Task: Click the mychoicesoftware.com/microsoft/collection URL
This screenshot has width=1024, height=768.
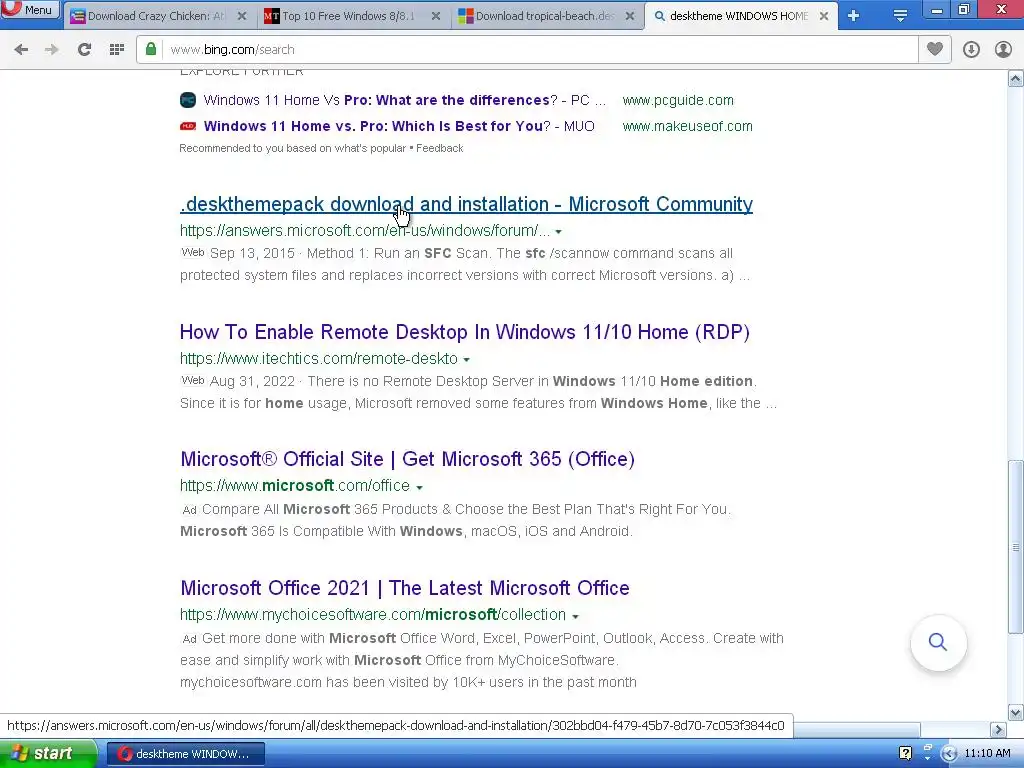Action: 373,615
